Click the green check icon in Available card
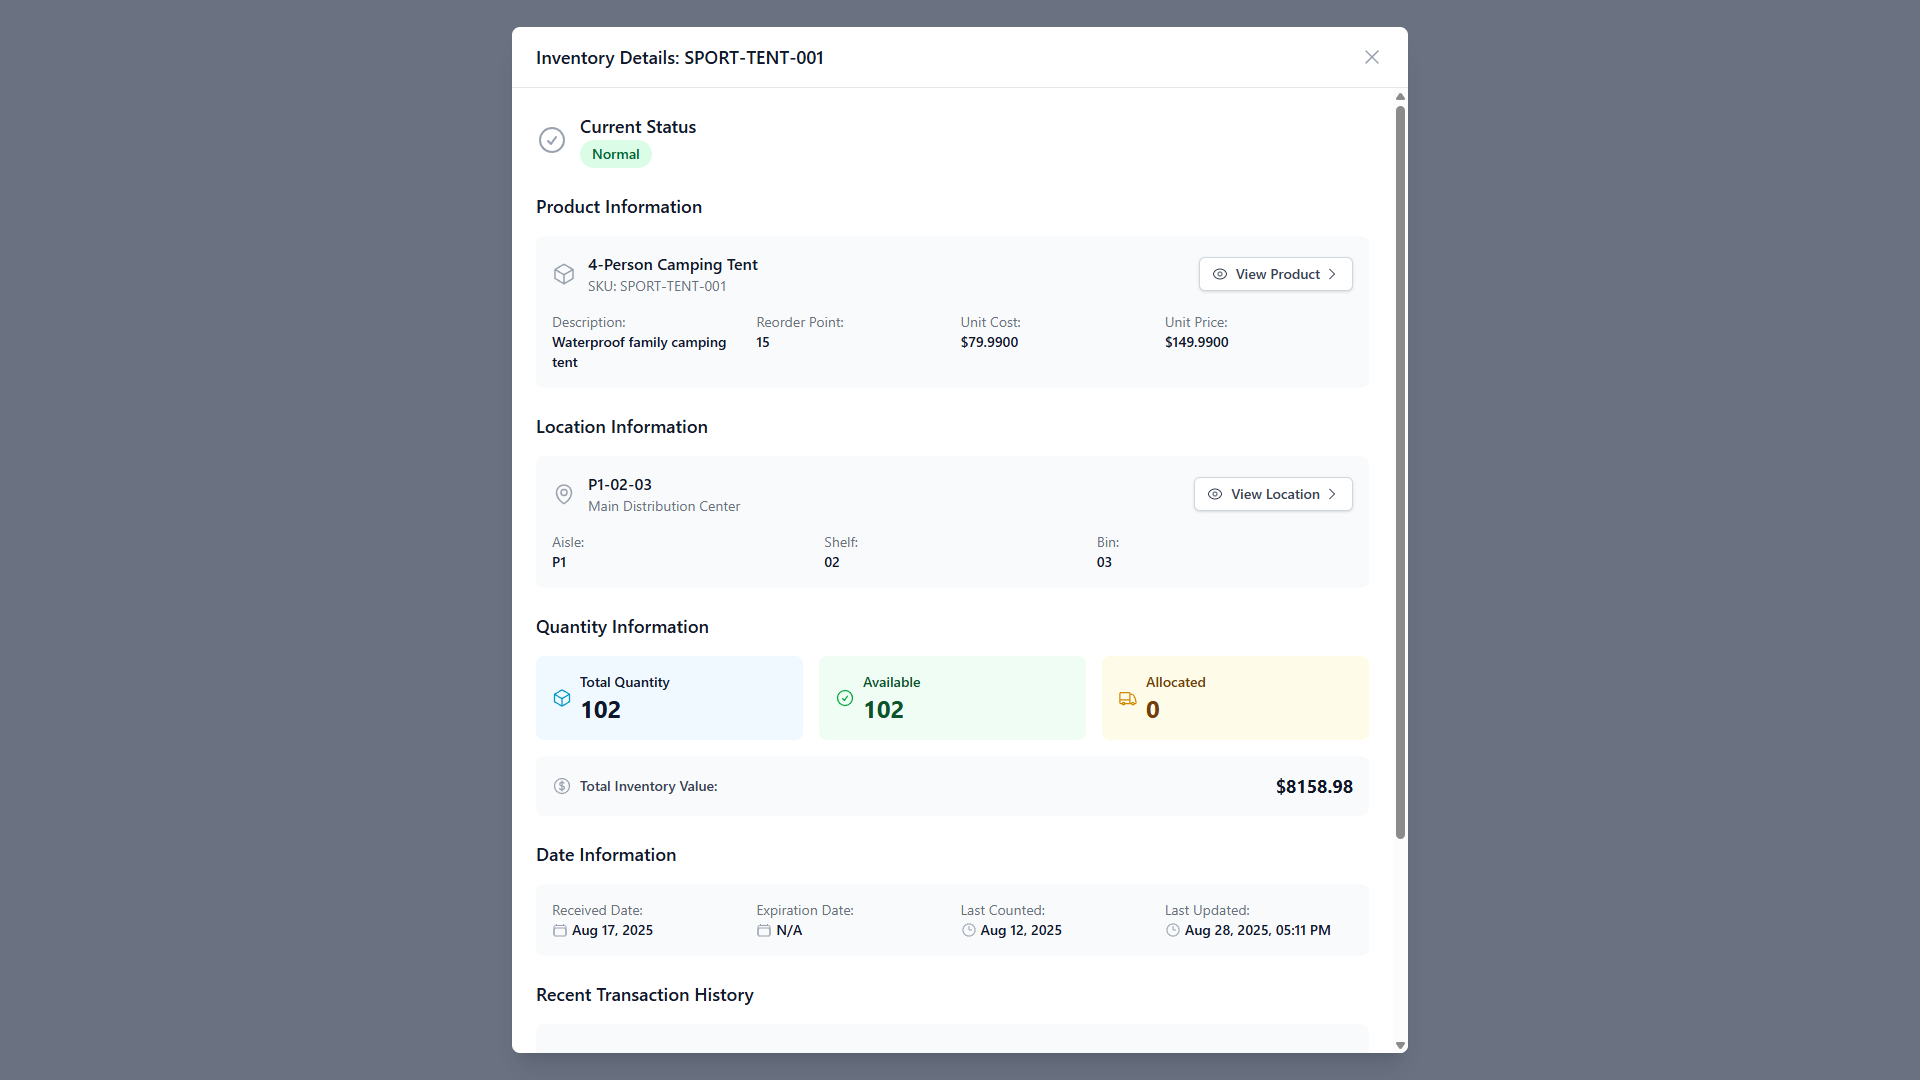Image resolution: width=1920 pixels, height=1080 pixels. (x=844, y=698)
